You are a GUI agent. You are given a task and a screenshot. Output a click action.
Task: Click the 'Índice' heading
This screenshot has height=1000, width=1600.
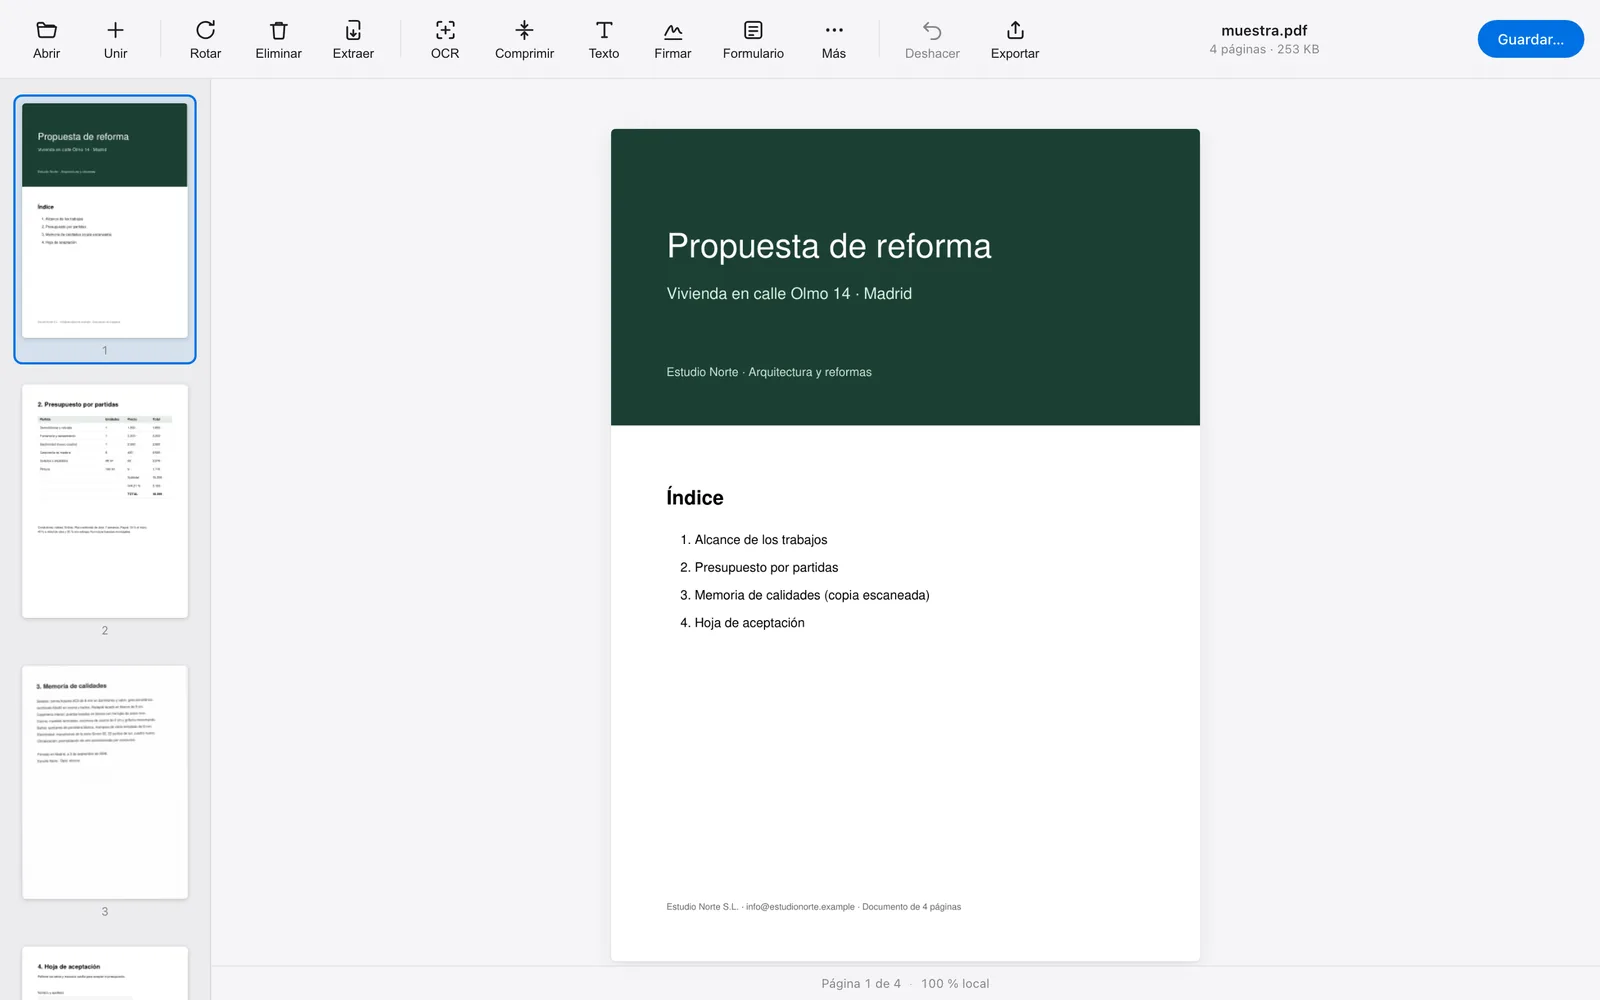click(695, 497)
